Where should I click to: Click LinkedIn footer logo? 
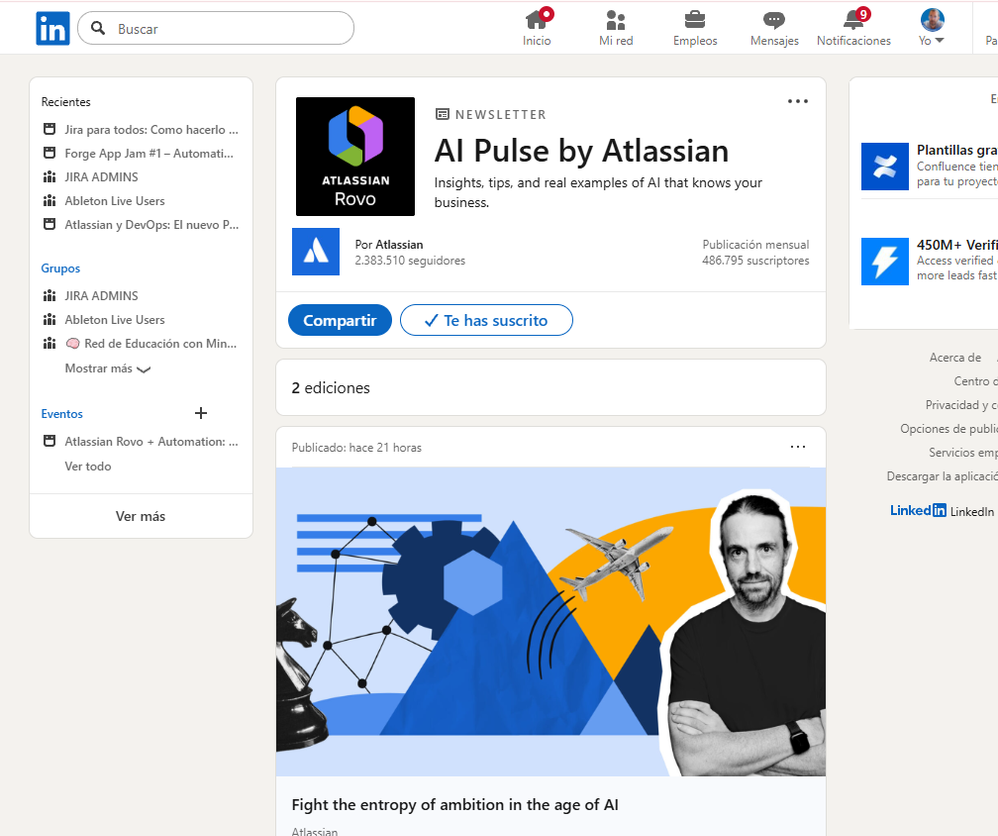coord(918,510)
